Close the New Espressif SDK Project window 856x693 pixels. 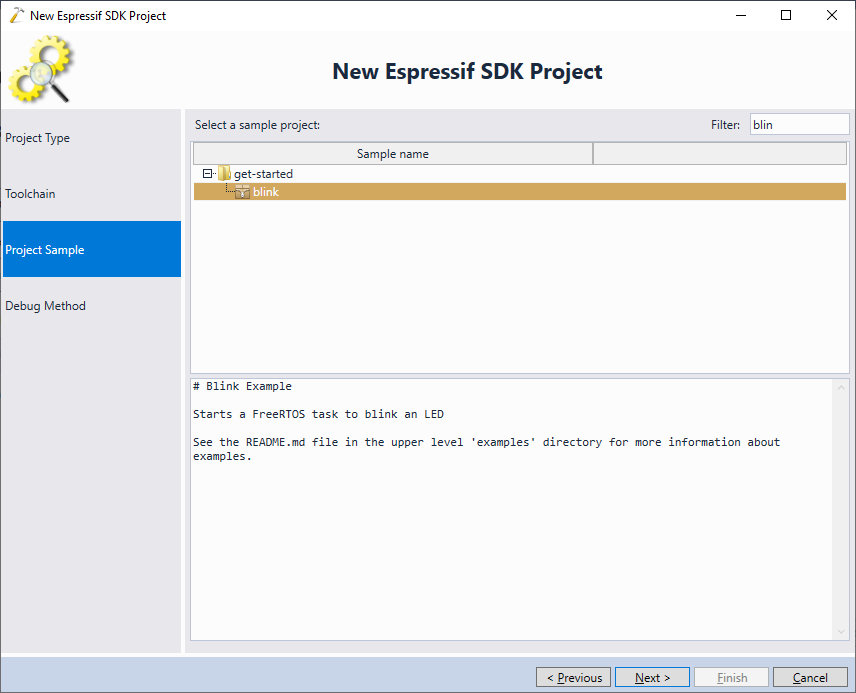[831, 15]
